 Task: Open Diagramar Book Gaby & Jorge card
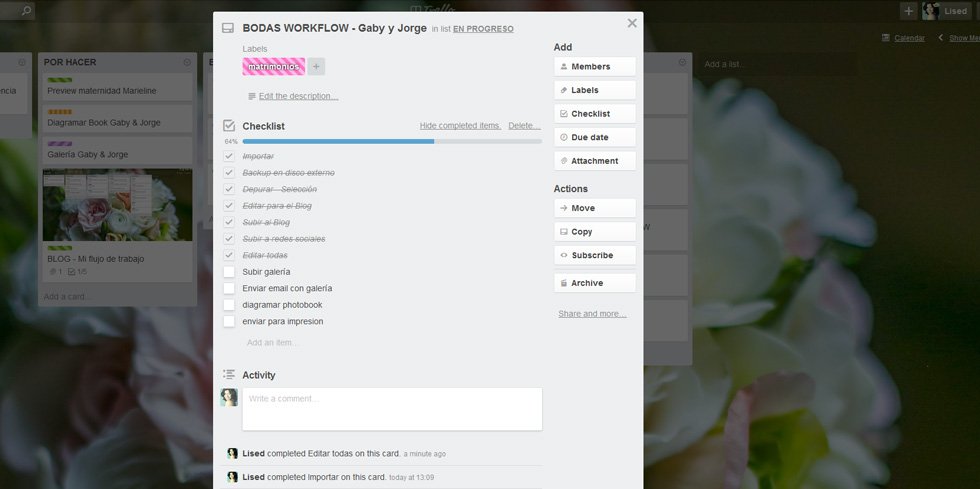117,118
